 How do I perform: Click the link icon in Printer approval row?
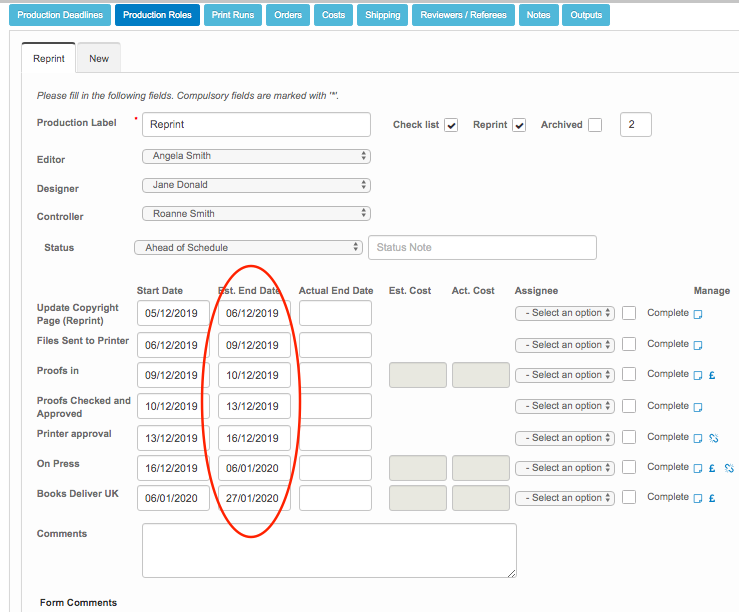(714, 438)
